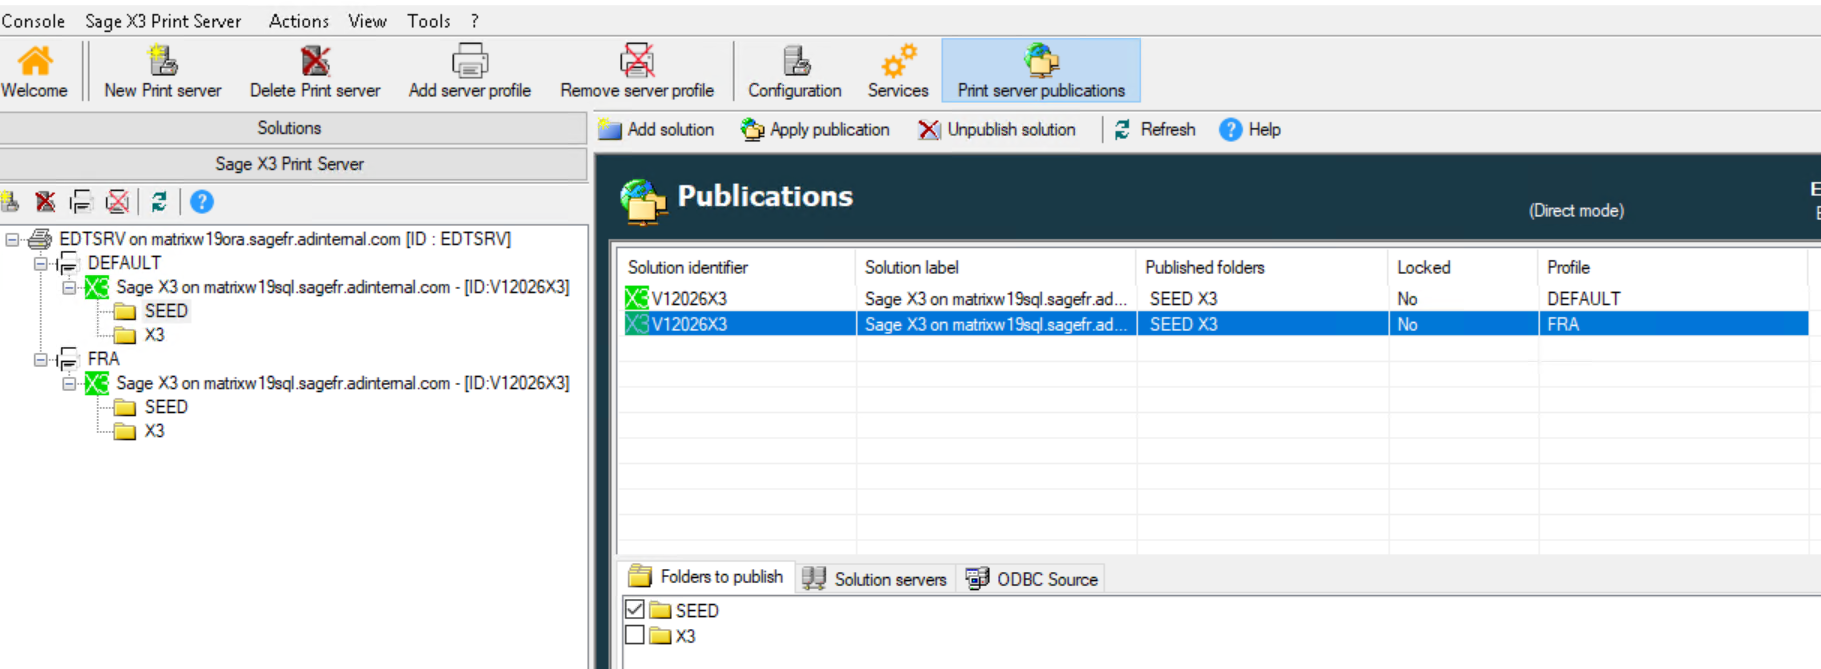
Task: Click the Sage X3 Print Server panel header
Action: coord(292,164)
